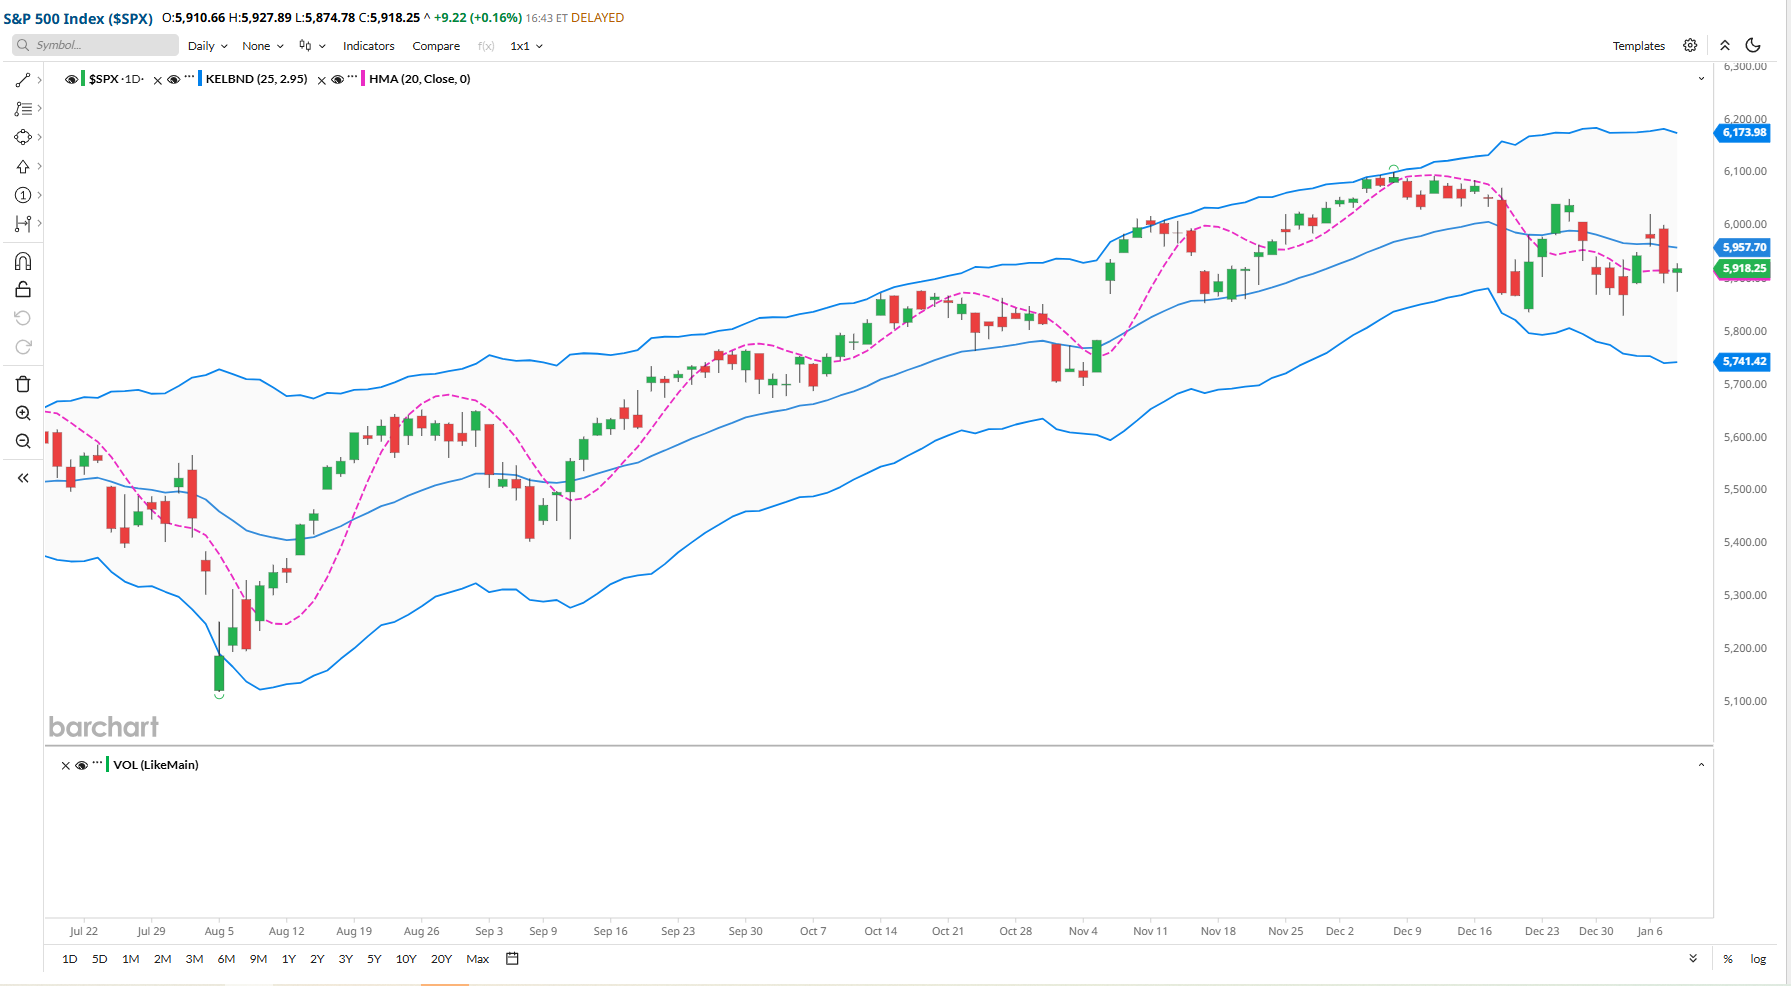This screenshot has width=1791, height=986.
Task: Zoom in using the magnifier plus icon
Action: pos(23,413)
